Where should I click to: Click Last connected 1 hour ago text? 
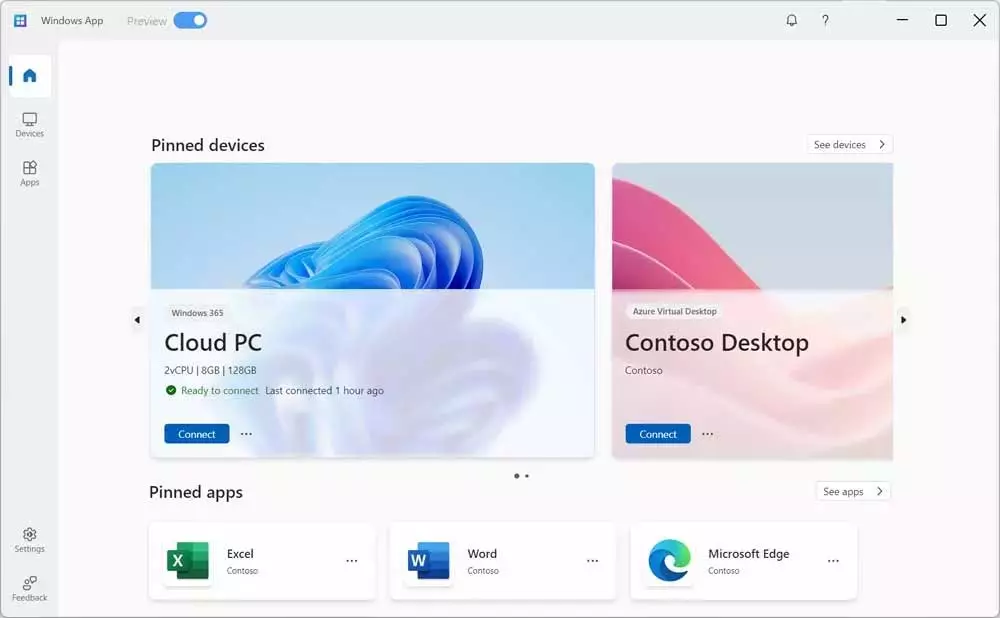tap(325, 390)
